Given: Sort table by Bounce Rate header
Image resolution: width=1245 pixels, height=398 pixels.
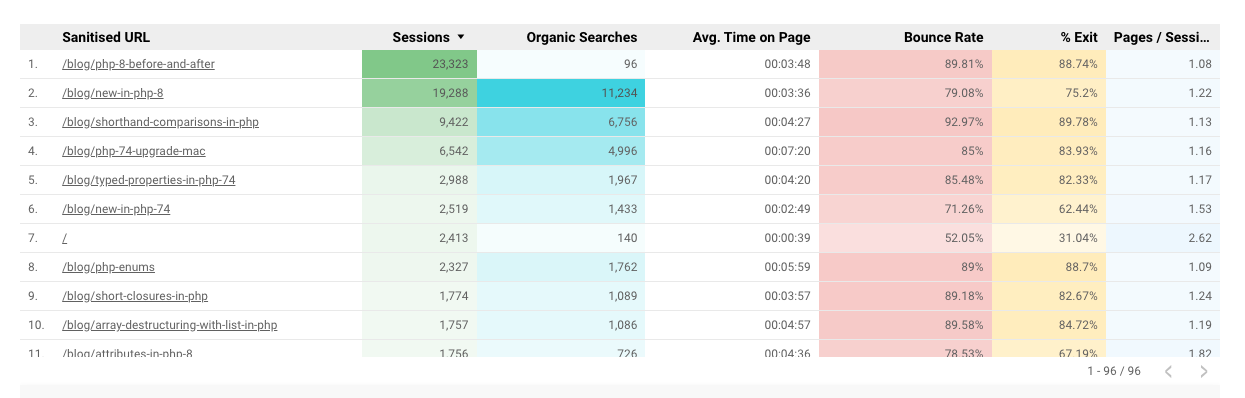Looking at the screenshot, I should [x=943, y=37].
